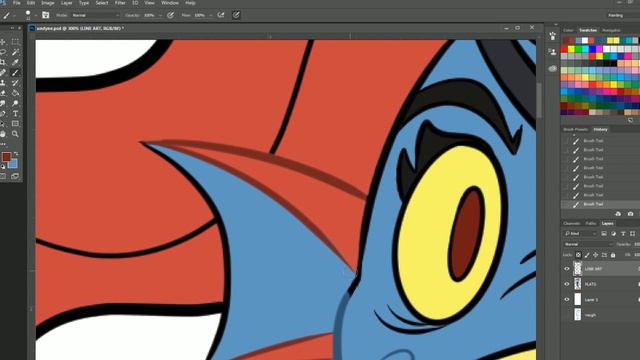Open the Filter menu
Screen dimensions: 640x360
pyautogui.click(x=120, y=3)
